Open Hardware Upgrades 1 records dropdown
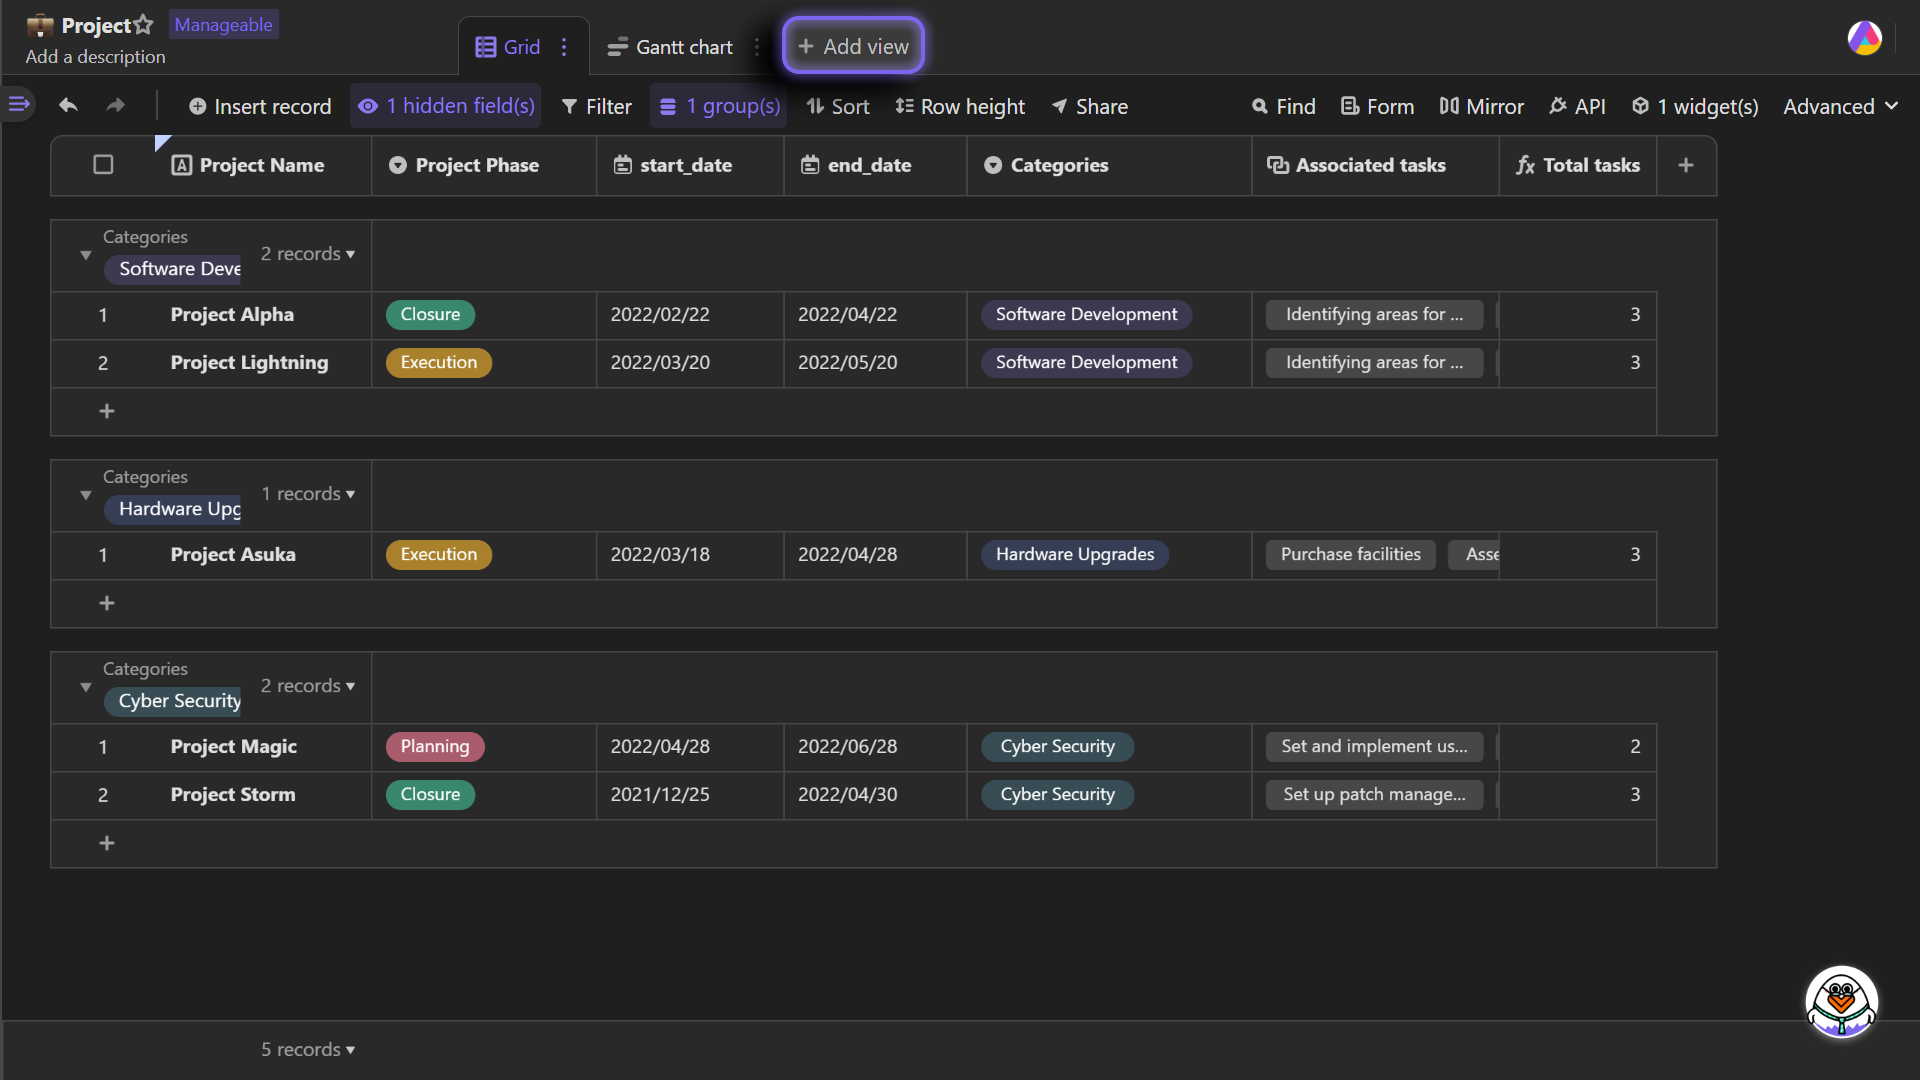This screenshot has width=1920, height=1080. point(308,494)
